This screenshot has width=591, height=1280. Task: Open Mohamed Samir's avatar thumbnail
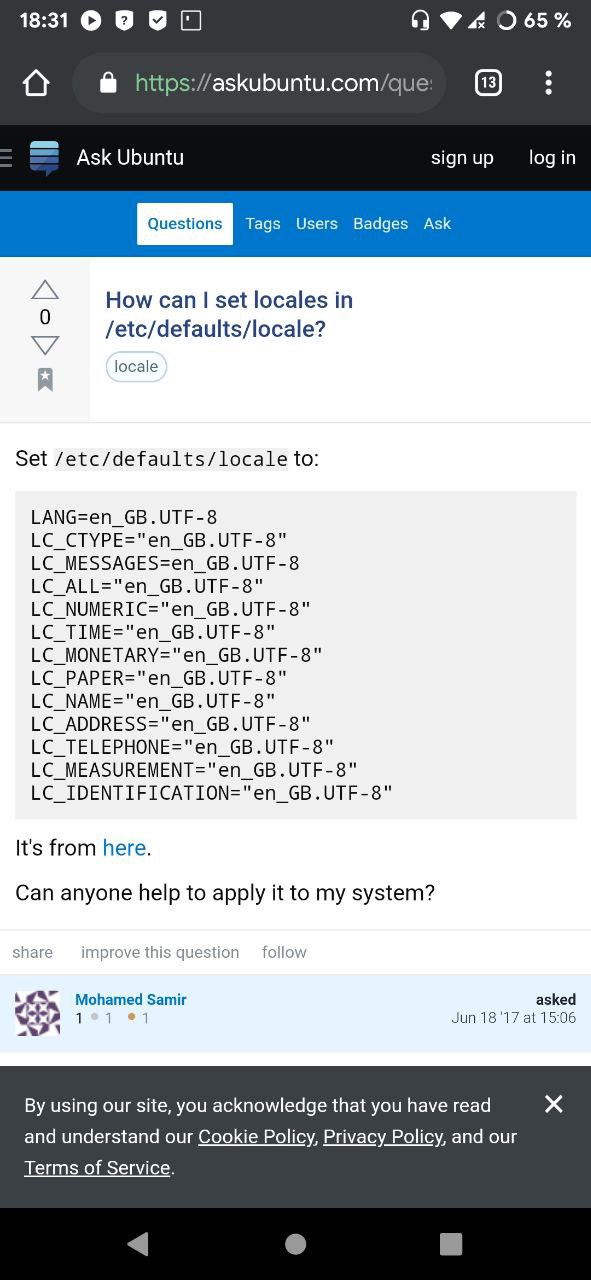point(38,1013)
